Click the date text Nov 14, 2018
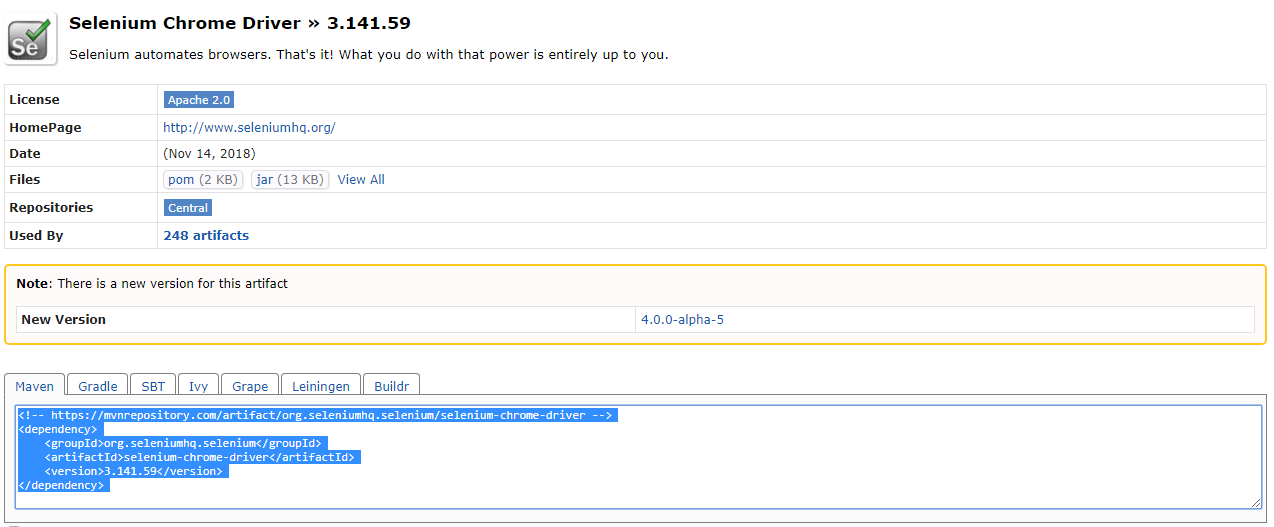 click(x=209, y=154)
